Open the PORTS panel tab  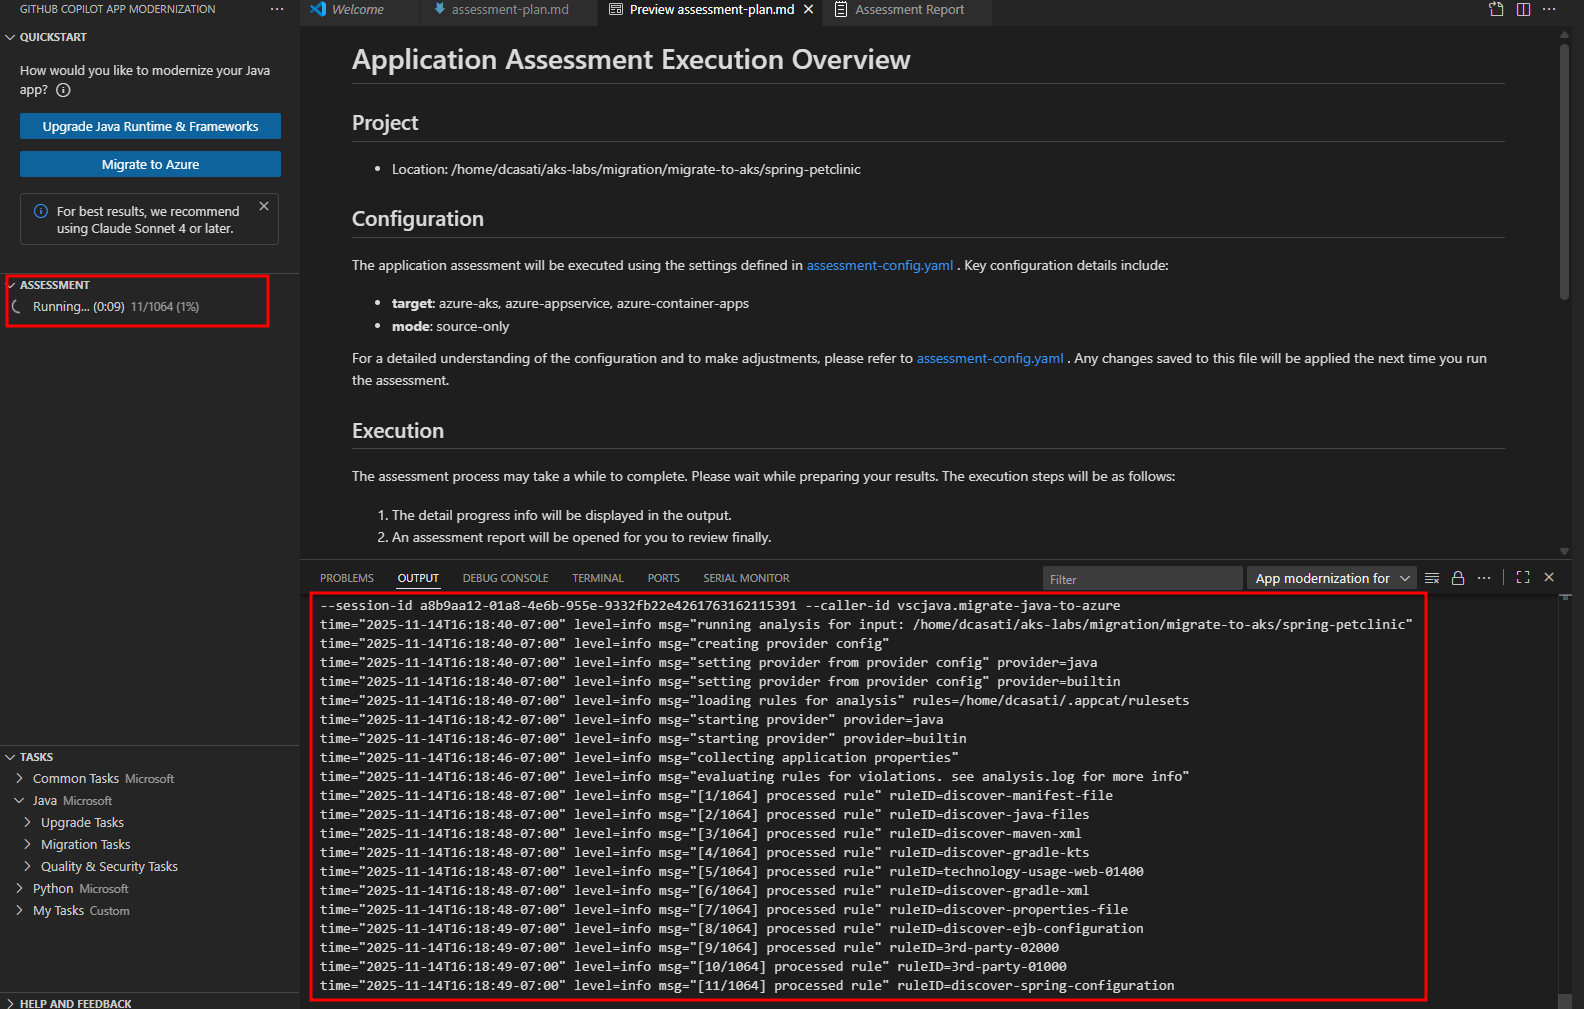(x=663, y=578)
